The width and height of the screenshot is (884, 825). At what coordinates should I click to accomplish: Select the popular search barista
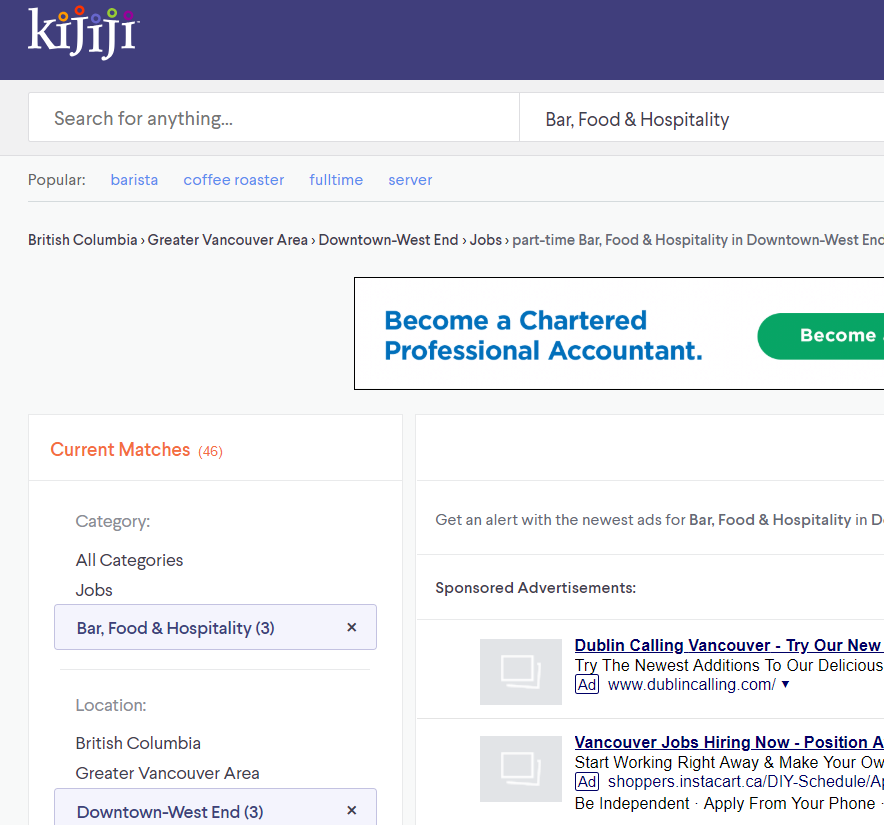(134, 180)
